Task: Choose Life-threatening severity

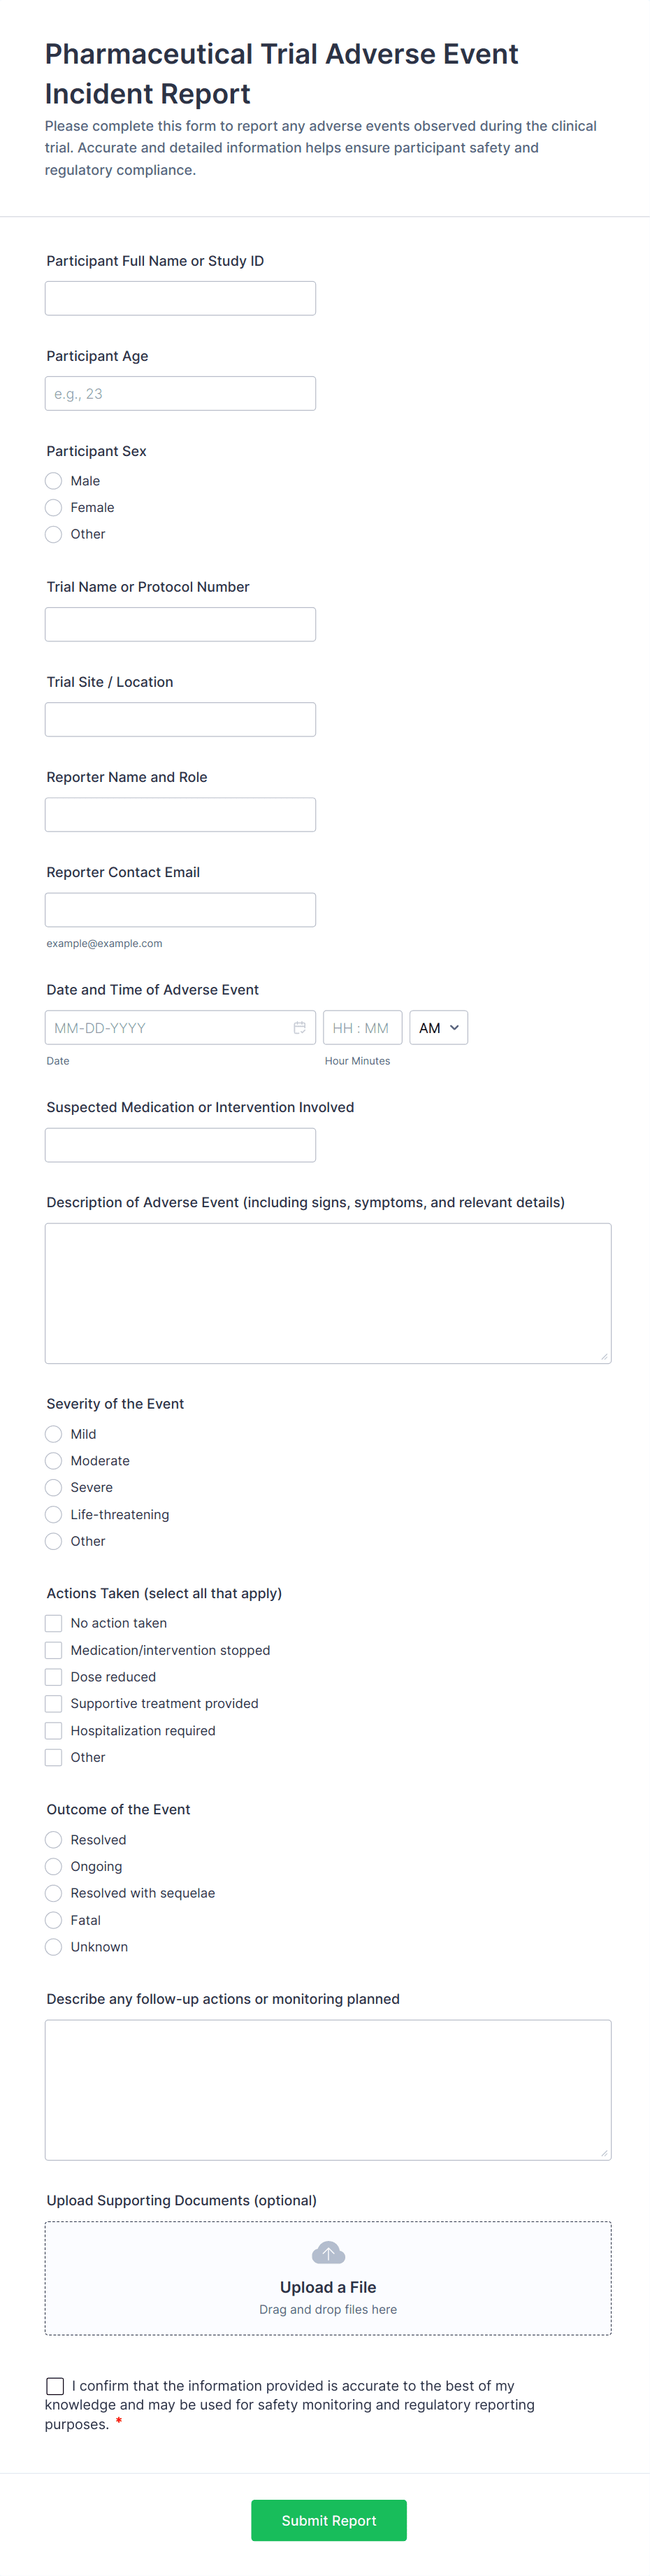Action: click(54, 1514)
